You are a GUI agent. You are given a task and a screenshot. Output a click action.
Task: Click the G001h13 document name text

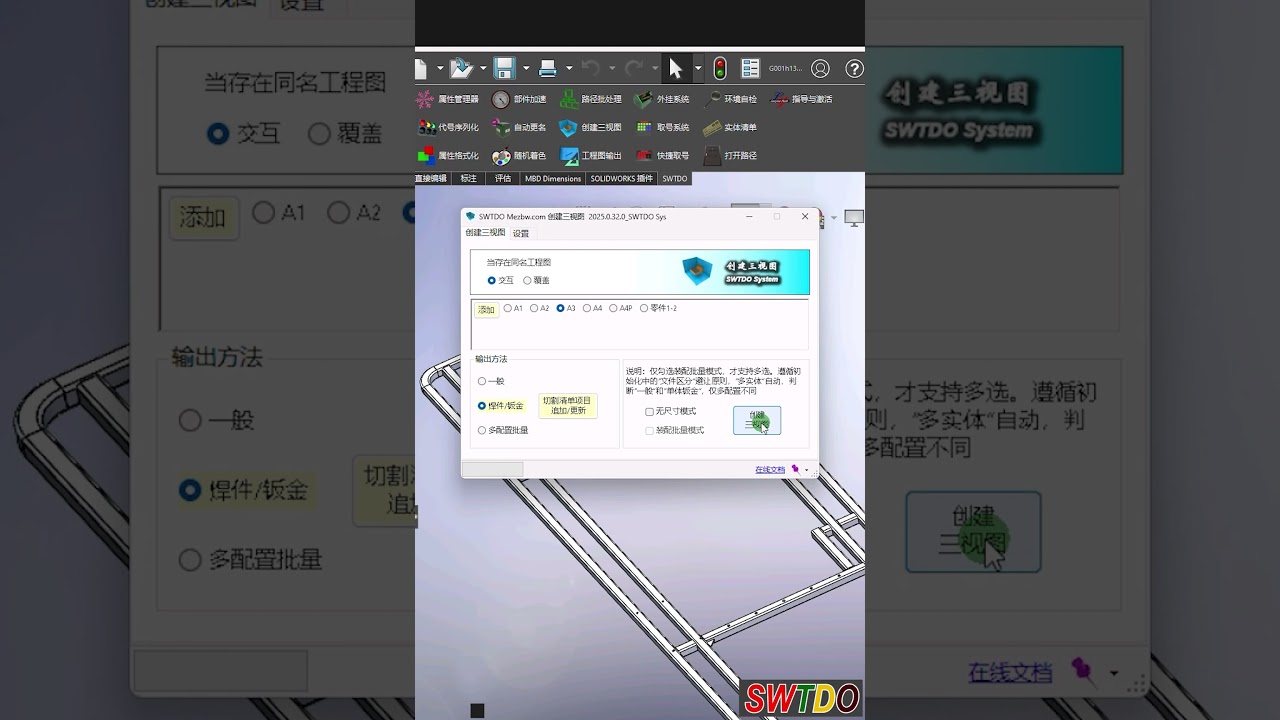tap(785, 69)
